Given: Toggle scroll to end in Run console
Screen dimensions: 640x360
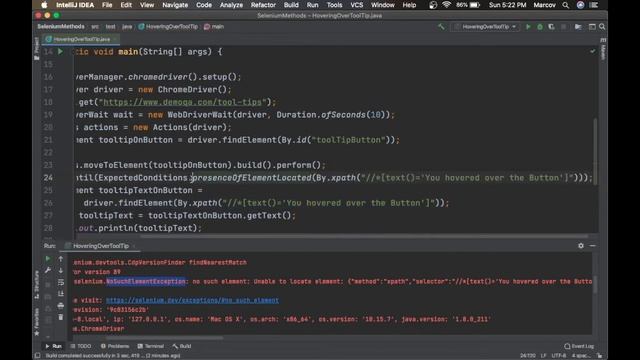Looking at the screenshot, I should pyautogui.click(x=61, y=293).
